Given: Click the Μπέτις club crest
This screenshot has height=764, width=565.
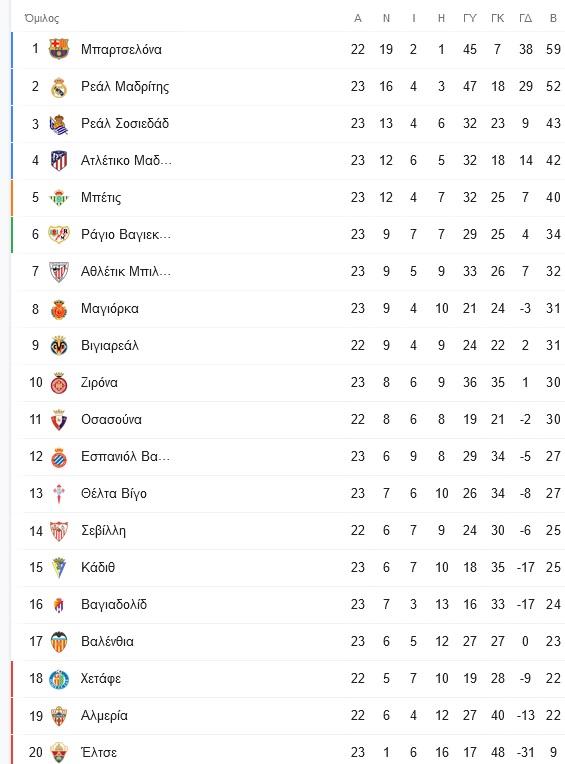Looking at the screenshot, I should tap(59, 198).
